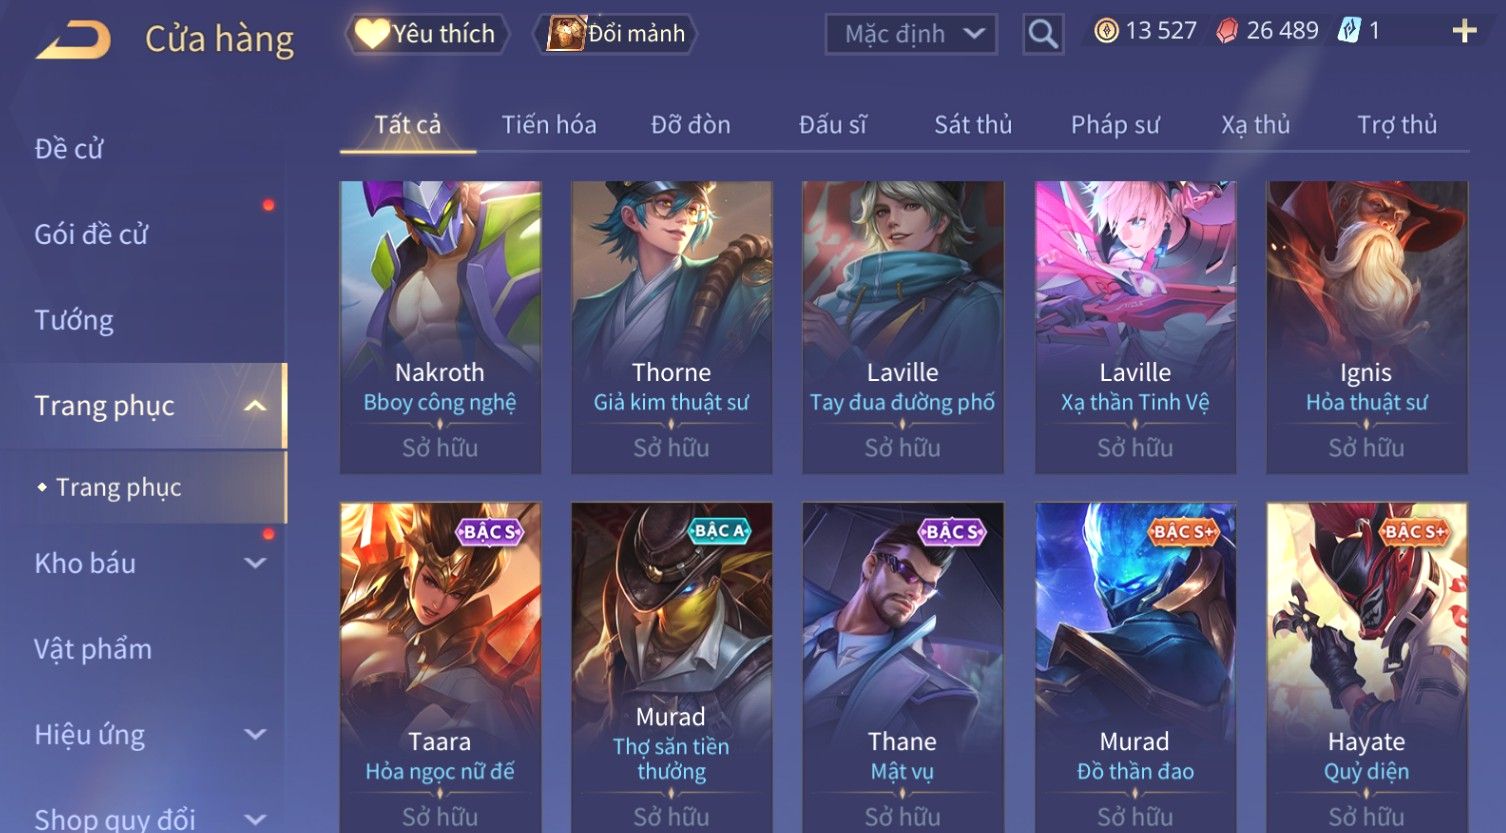Image resolution: width=1506 pixels, height=833 pixels.
Task: Open Yêu thích heart favorites
Action: point(427,34)
